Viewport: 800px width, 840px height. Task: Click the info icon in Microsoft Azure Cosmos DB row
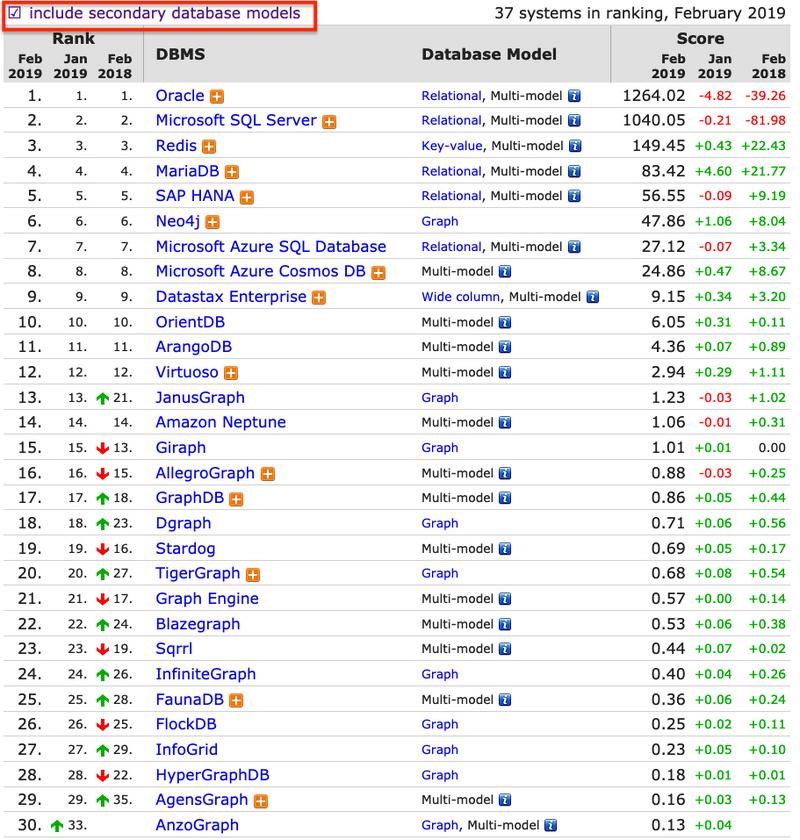tap(505, 272)
